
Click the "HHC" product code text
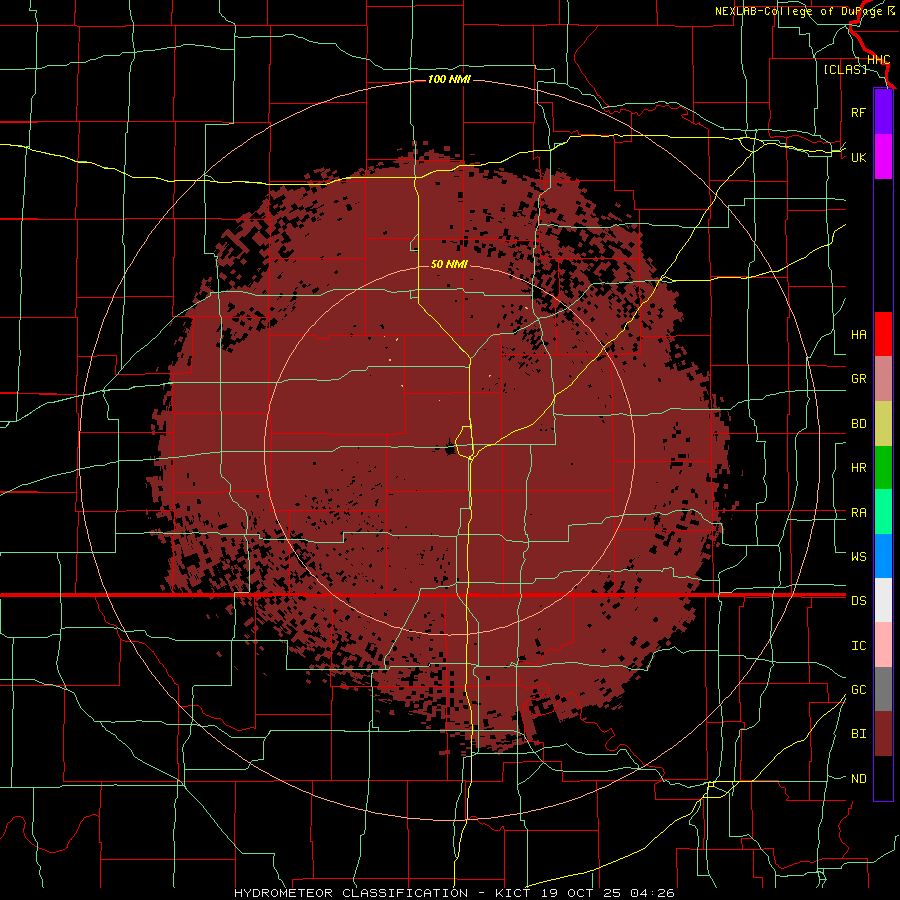pyautogui.click(x=878, y=60)
